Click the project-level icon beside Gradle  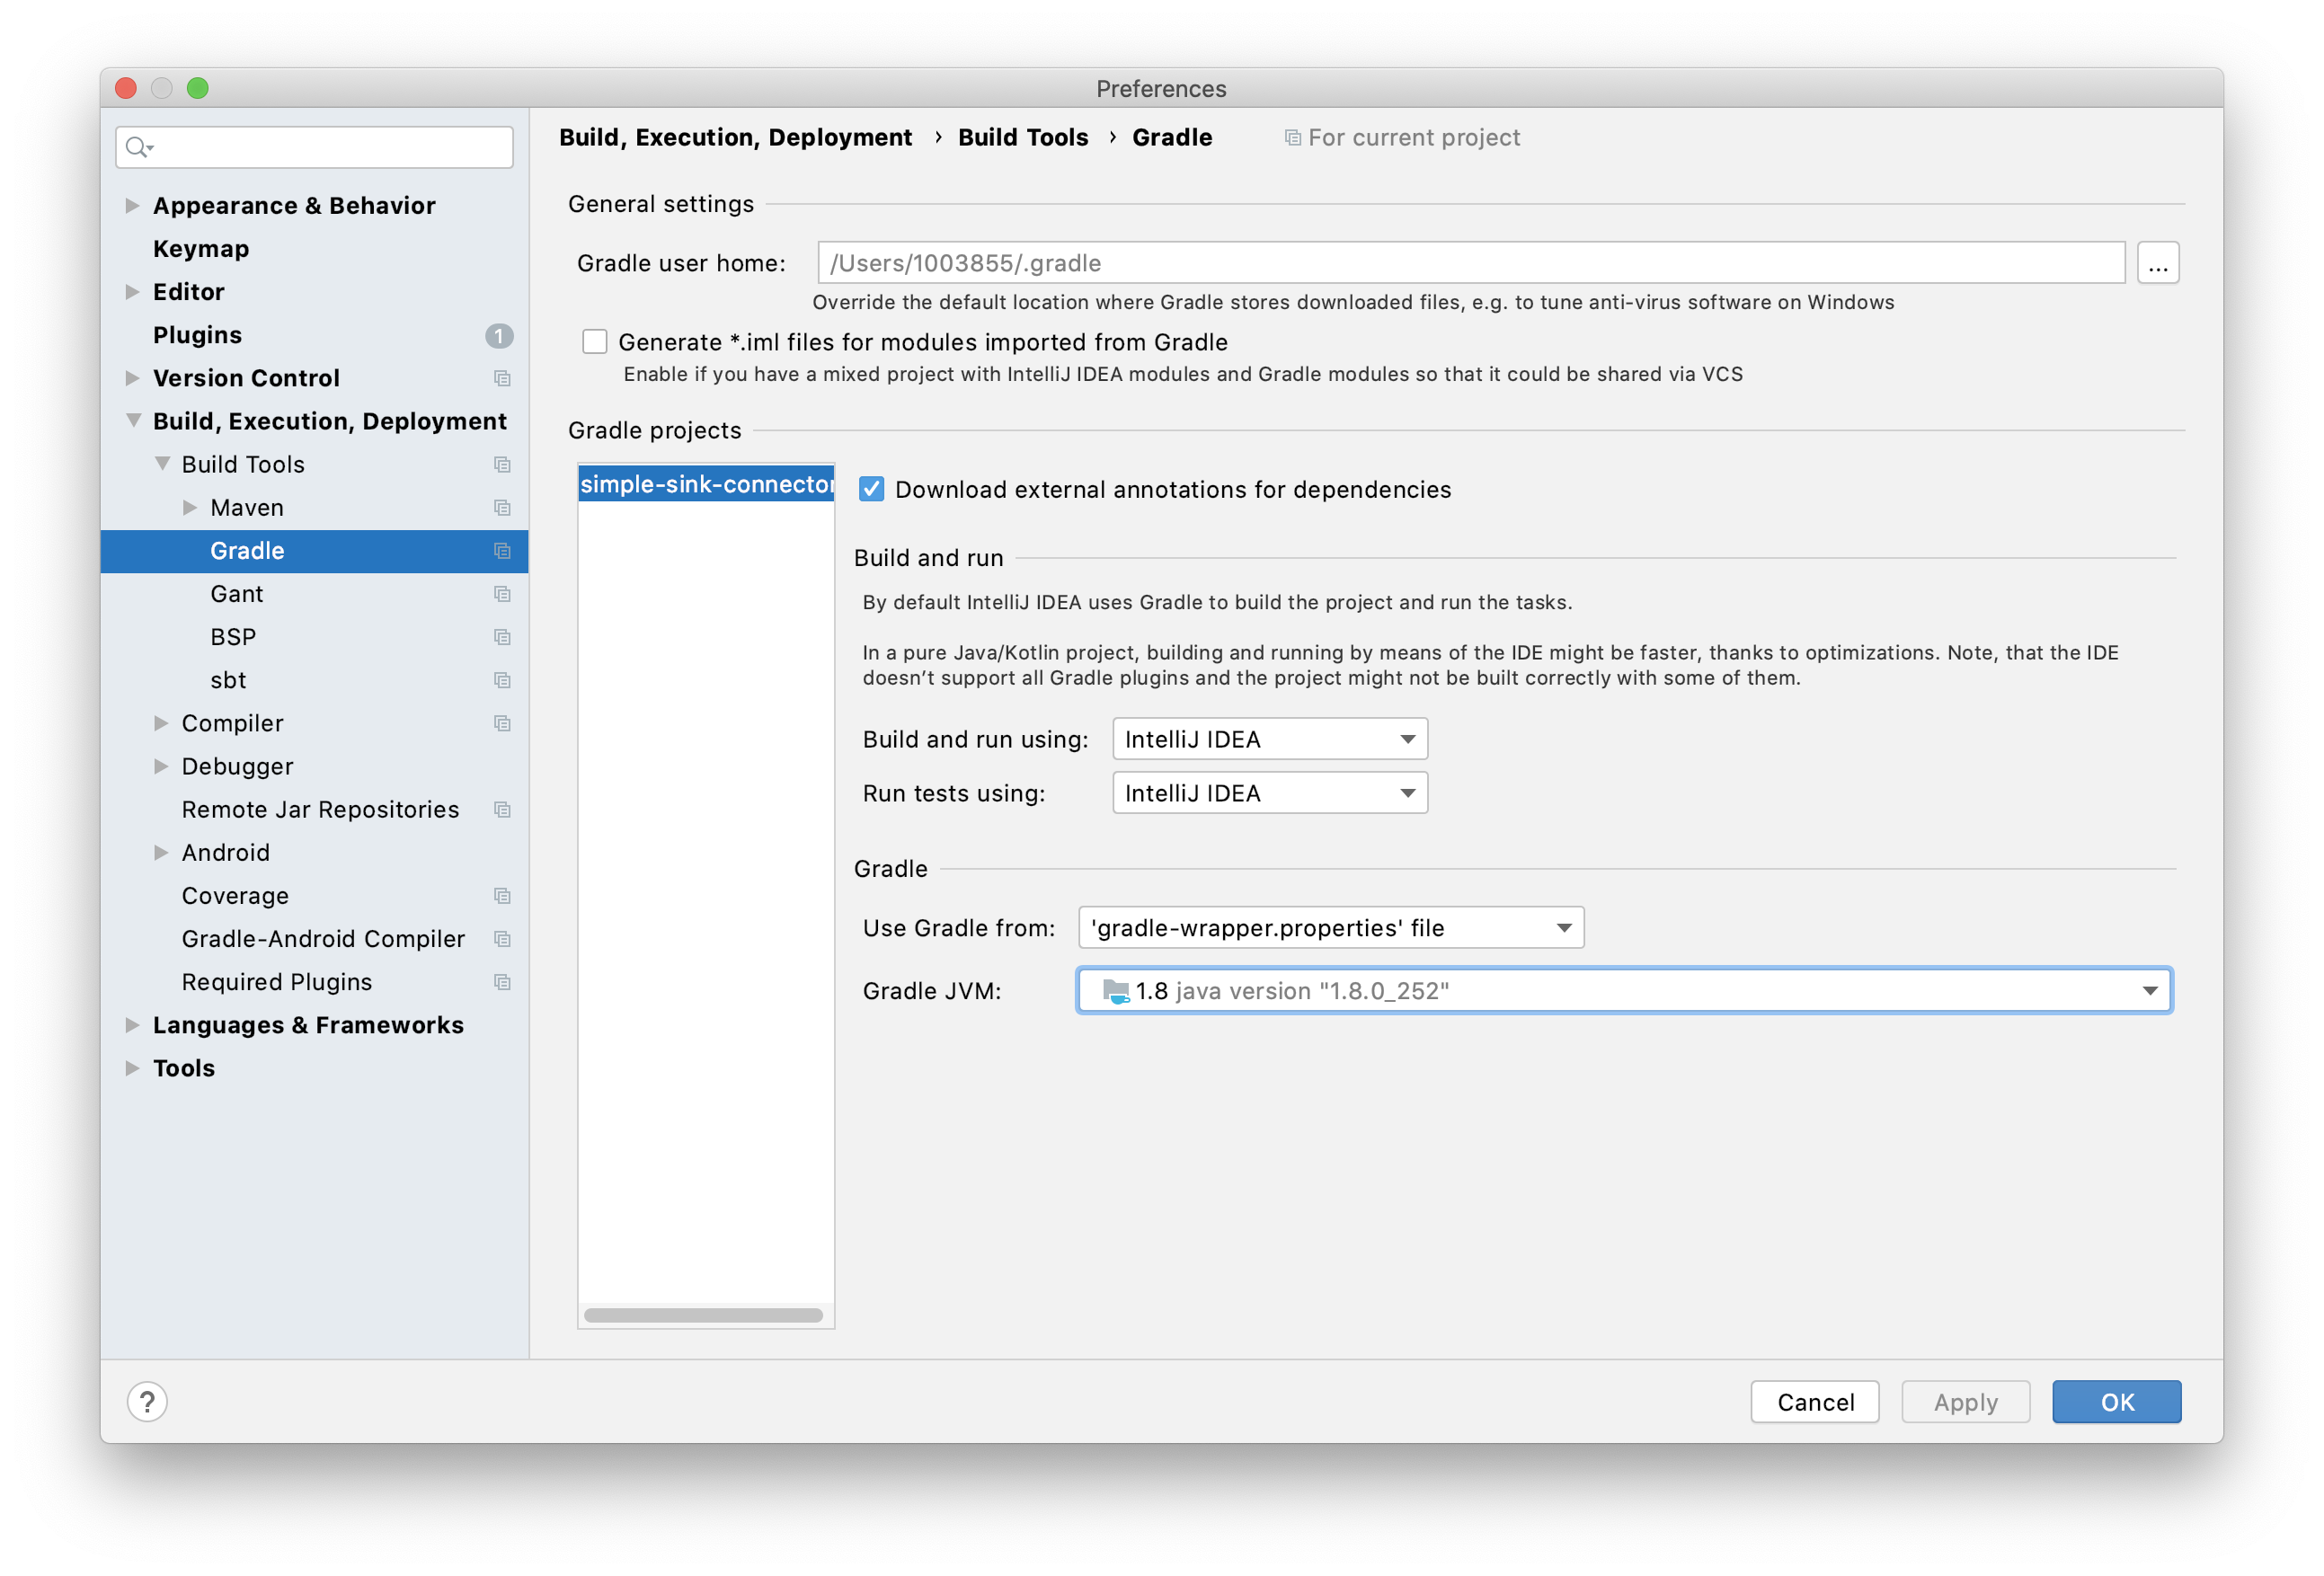(502, 551)
